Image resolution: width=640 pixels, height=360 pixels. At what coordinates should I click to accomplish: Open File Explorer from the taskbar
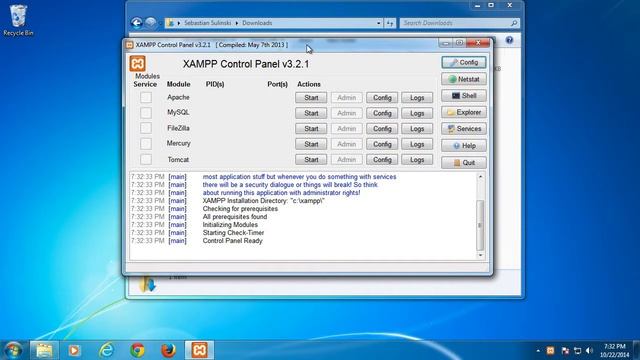pyautogui.click(x=44, y=350)
